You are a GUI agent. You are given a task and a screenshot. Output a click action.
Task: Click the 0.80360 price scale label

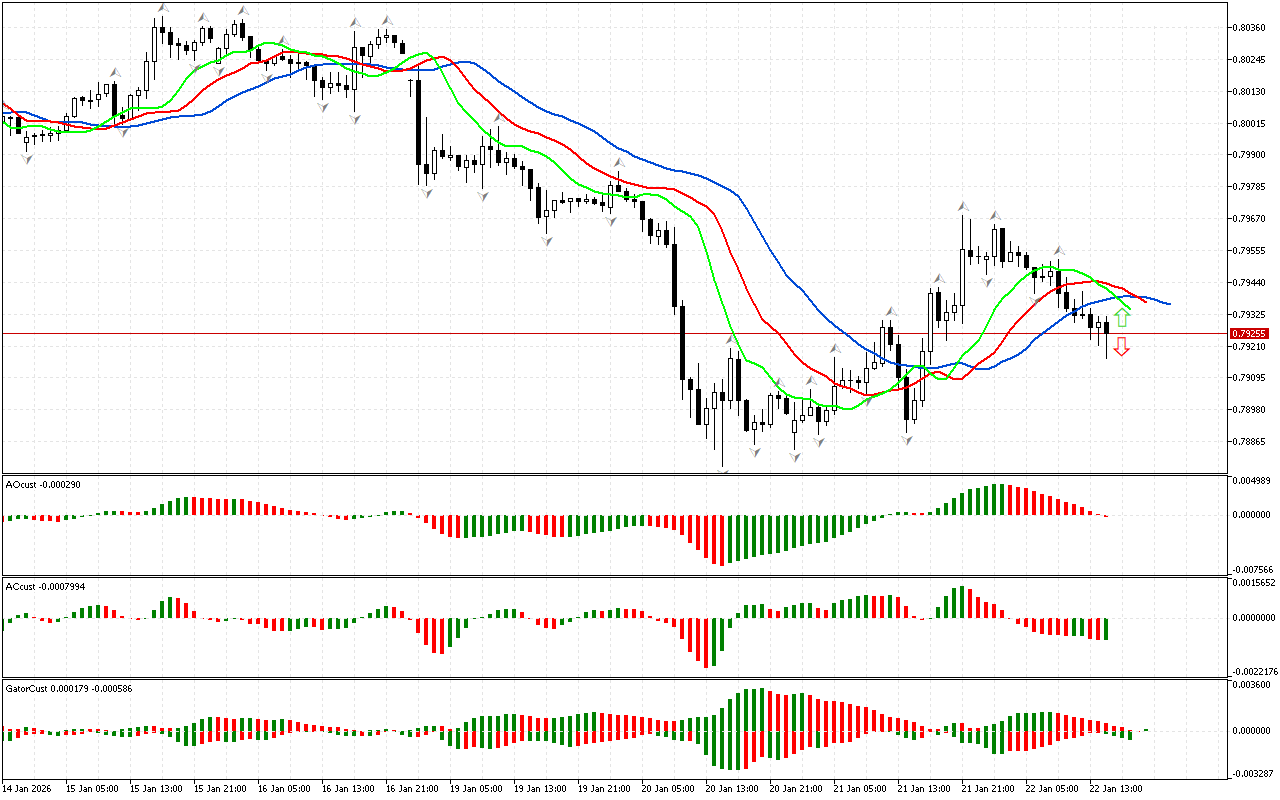click(x=1250, y=27)
